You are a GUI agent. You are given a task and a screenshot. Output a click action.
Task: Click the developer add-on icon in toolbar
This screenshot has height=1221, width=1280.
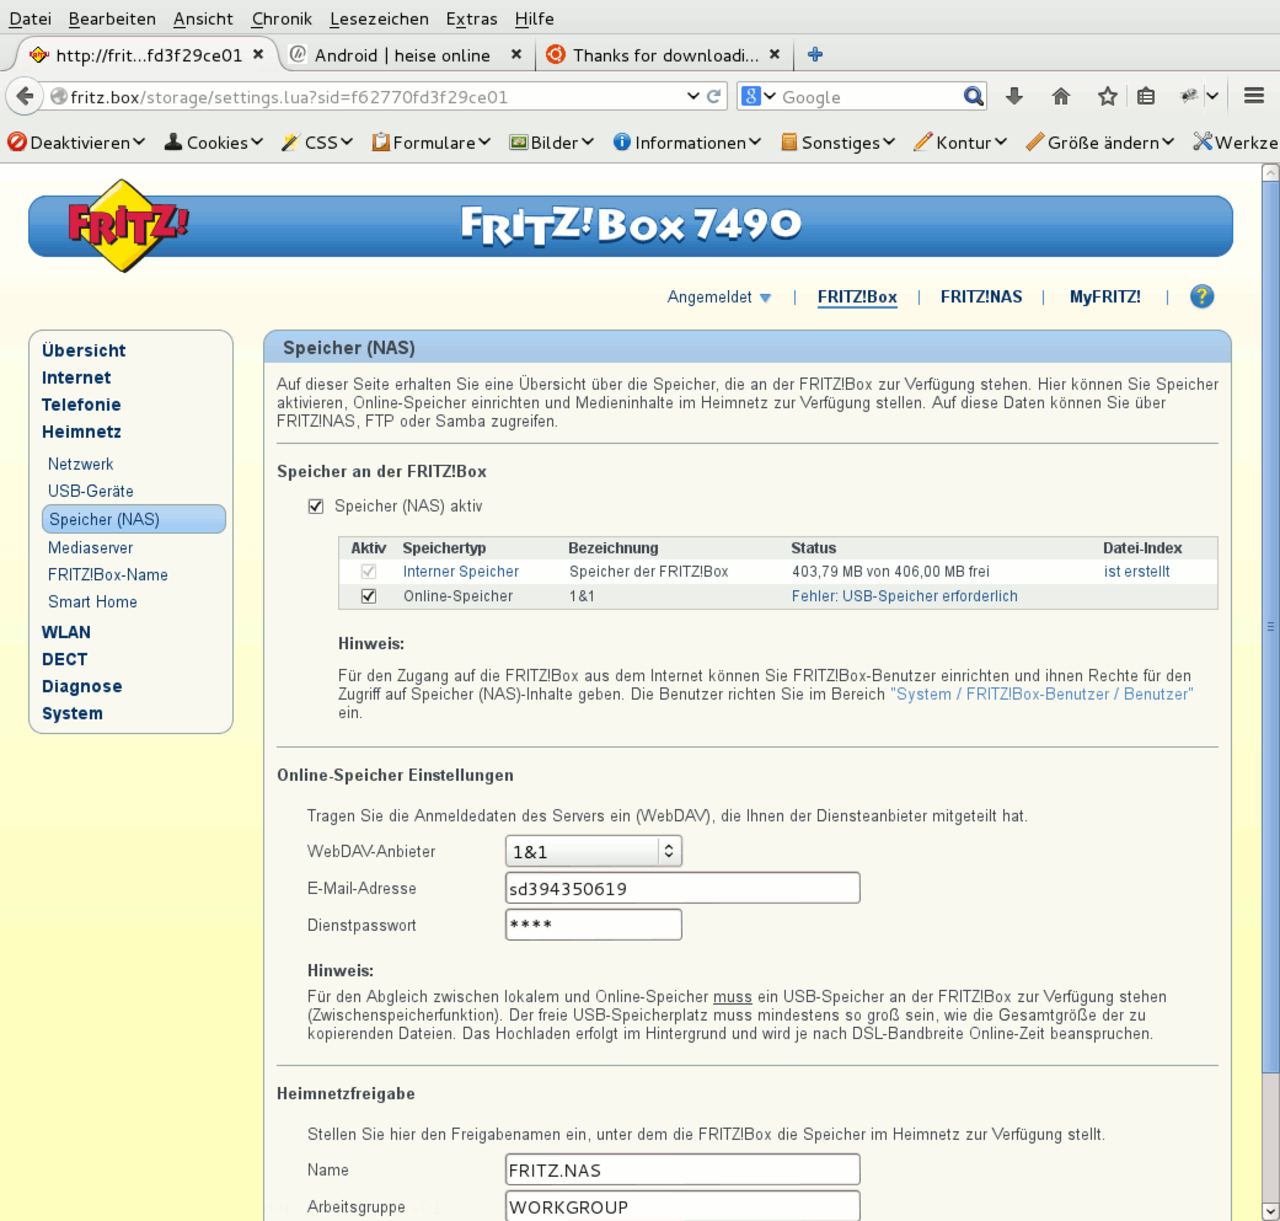pyautogui.click(x=1189, y=96)
